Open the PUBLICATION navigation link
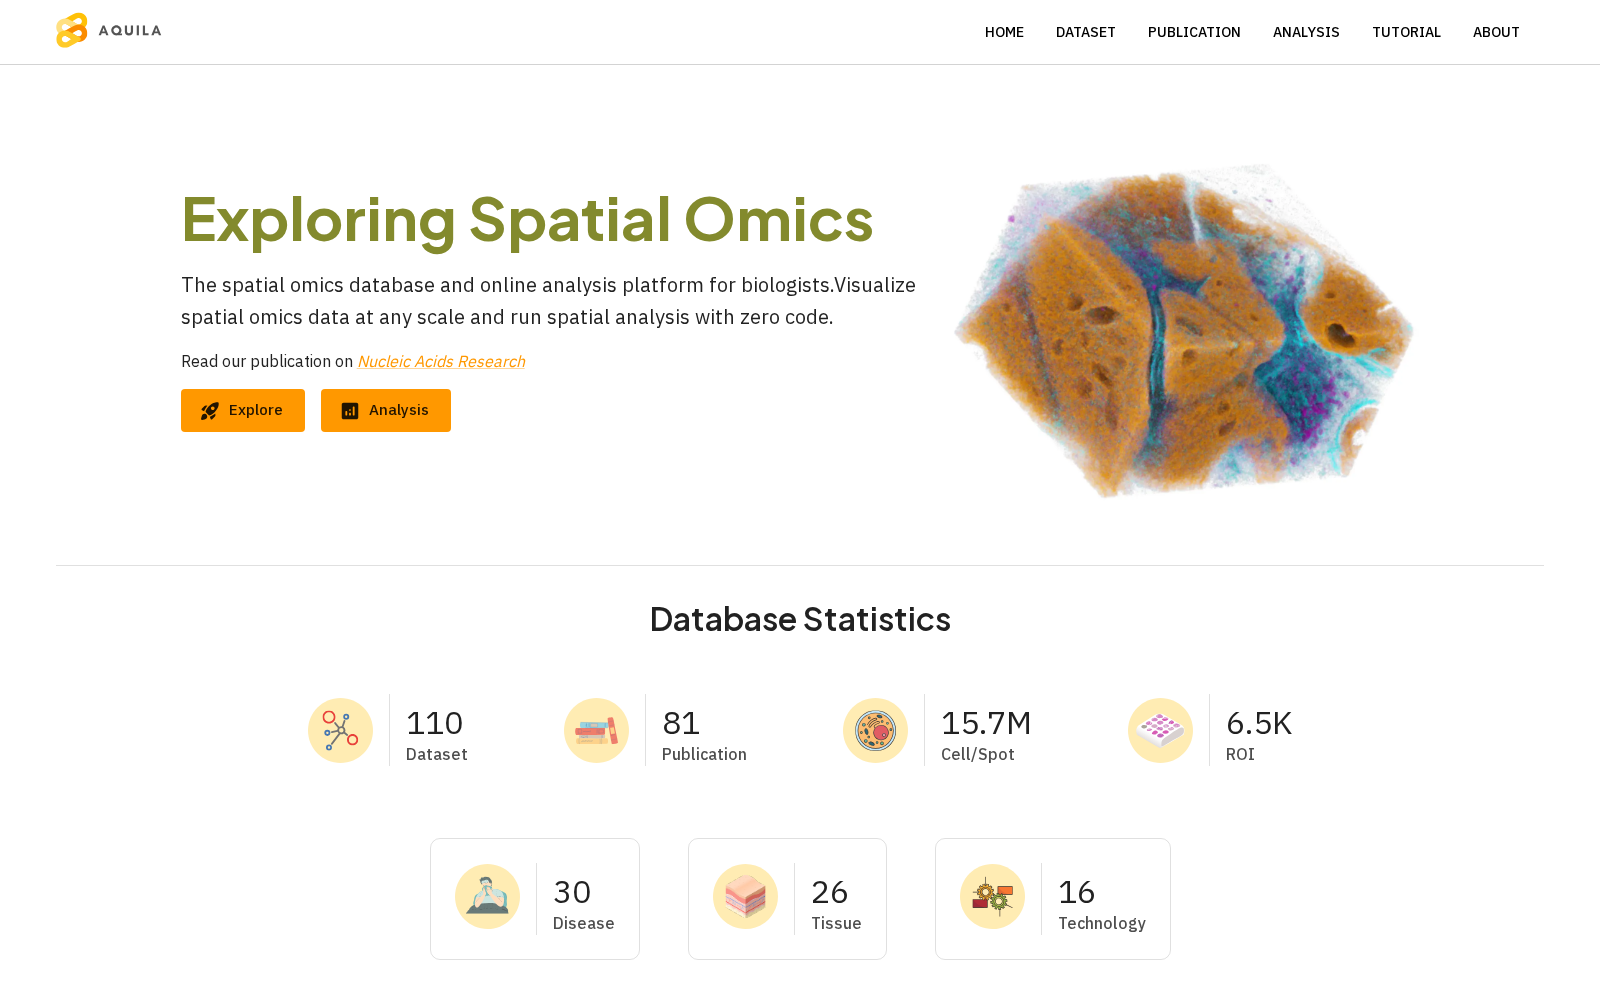The width and height of the screenshot is (1600, 1000). coord(1194,32)
